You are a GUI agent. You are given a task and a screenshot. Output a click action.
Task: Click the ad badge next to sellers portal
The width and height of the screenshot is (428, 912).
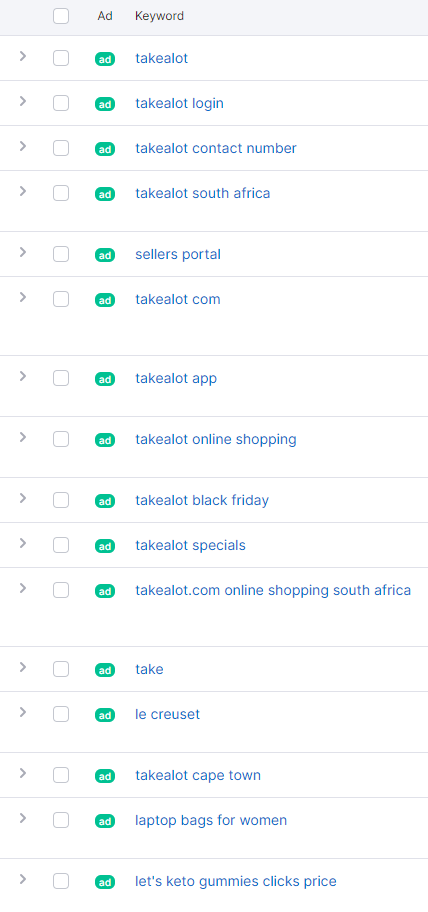pos(105,255)
